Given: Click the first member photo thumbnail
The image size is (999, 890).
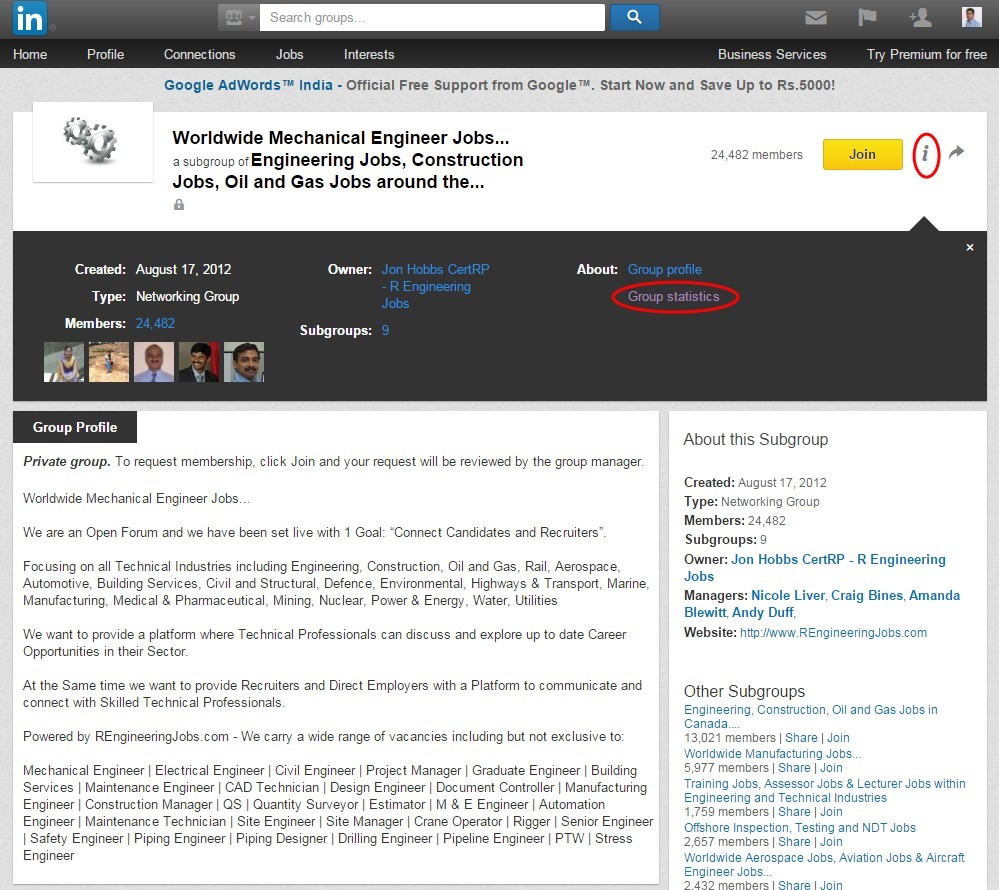Looking at the screenshot, I should point(64,362).
